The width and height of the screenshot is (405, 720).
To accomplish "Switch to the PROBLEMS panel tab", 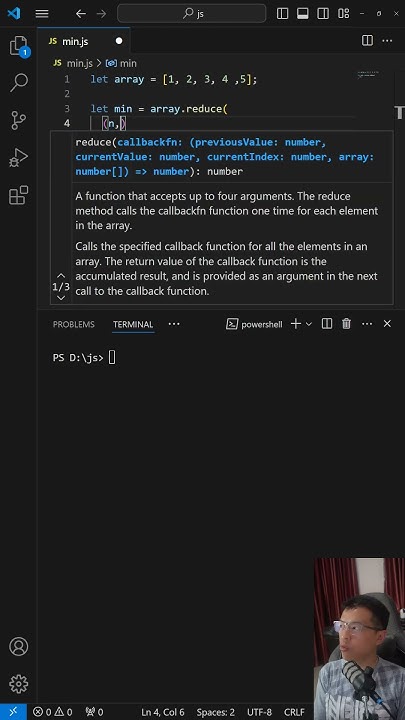I will (73, 324).
